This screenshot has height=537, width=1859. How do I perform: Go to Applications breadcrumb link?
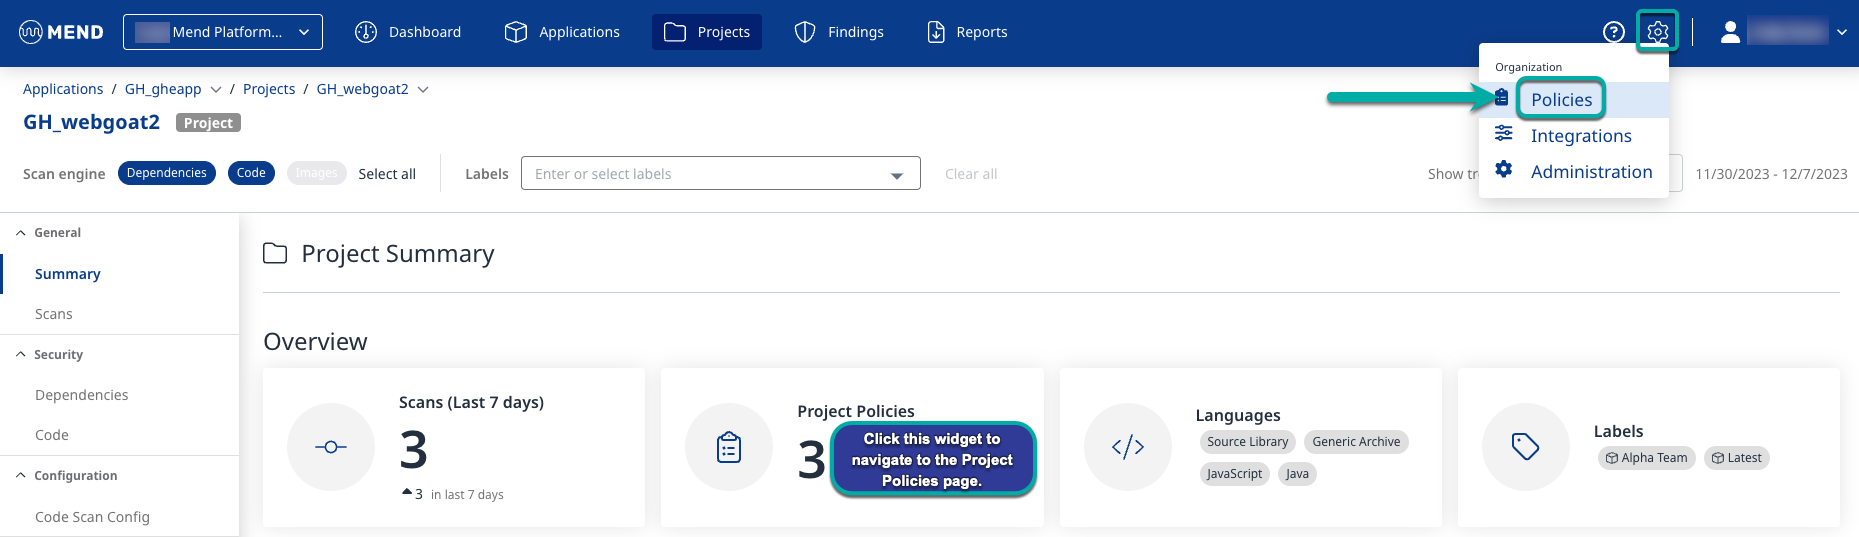[x=63, y=89]
